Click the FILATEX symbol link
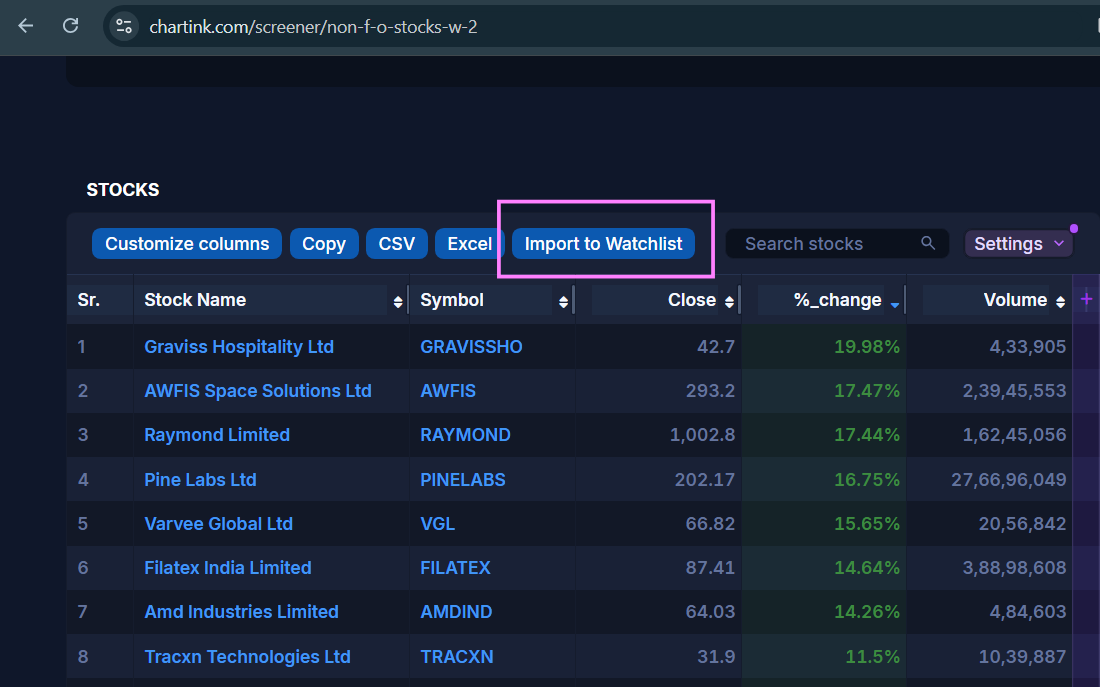The height and width of the screenshot is (687, 1100). [x=455, y=568]
